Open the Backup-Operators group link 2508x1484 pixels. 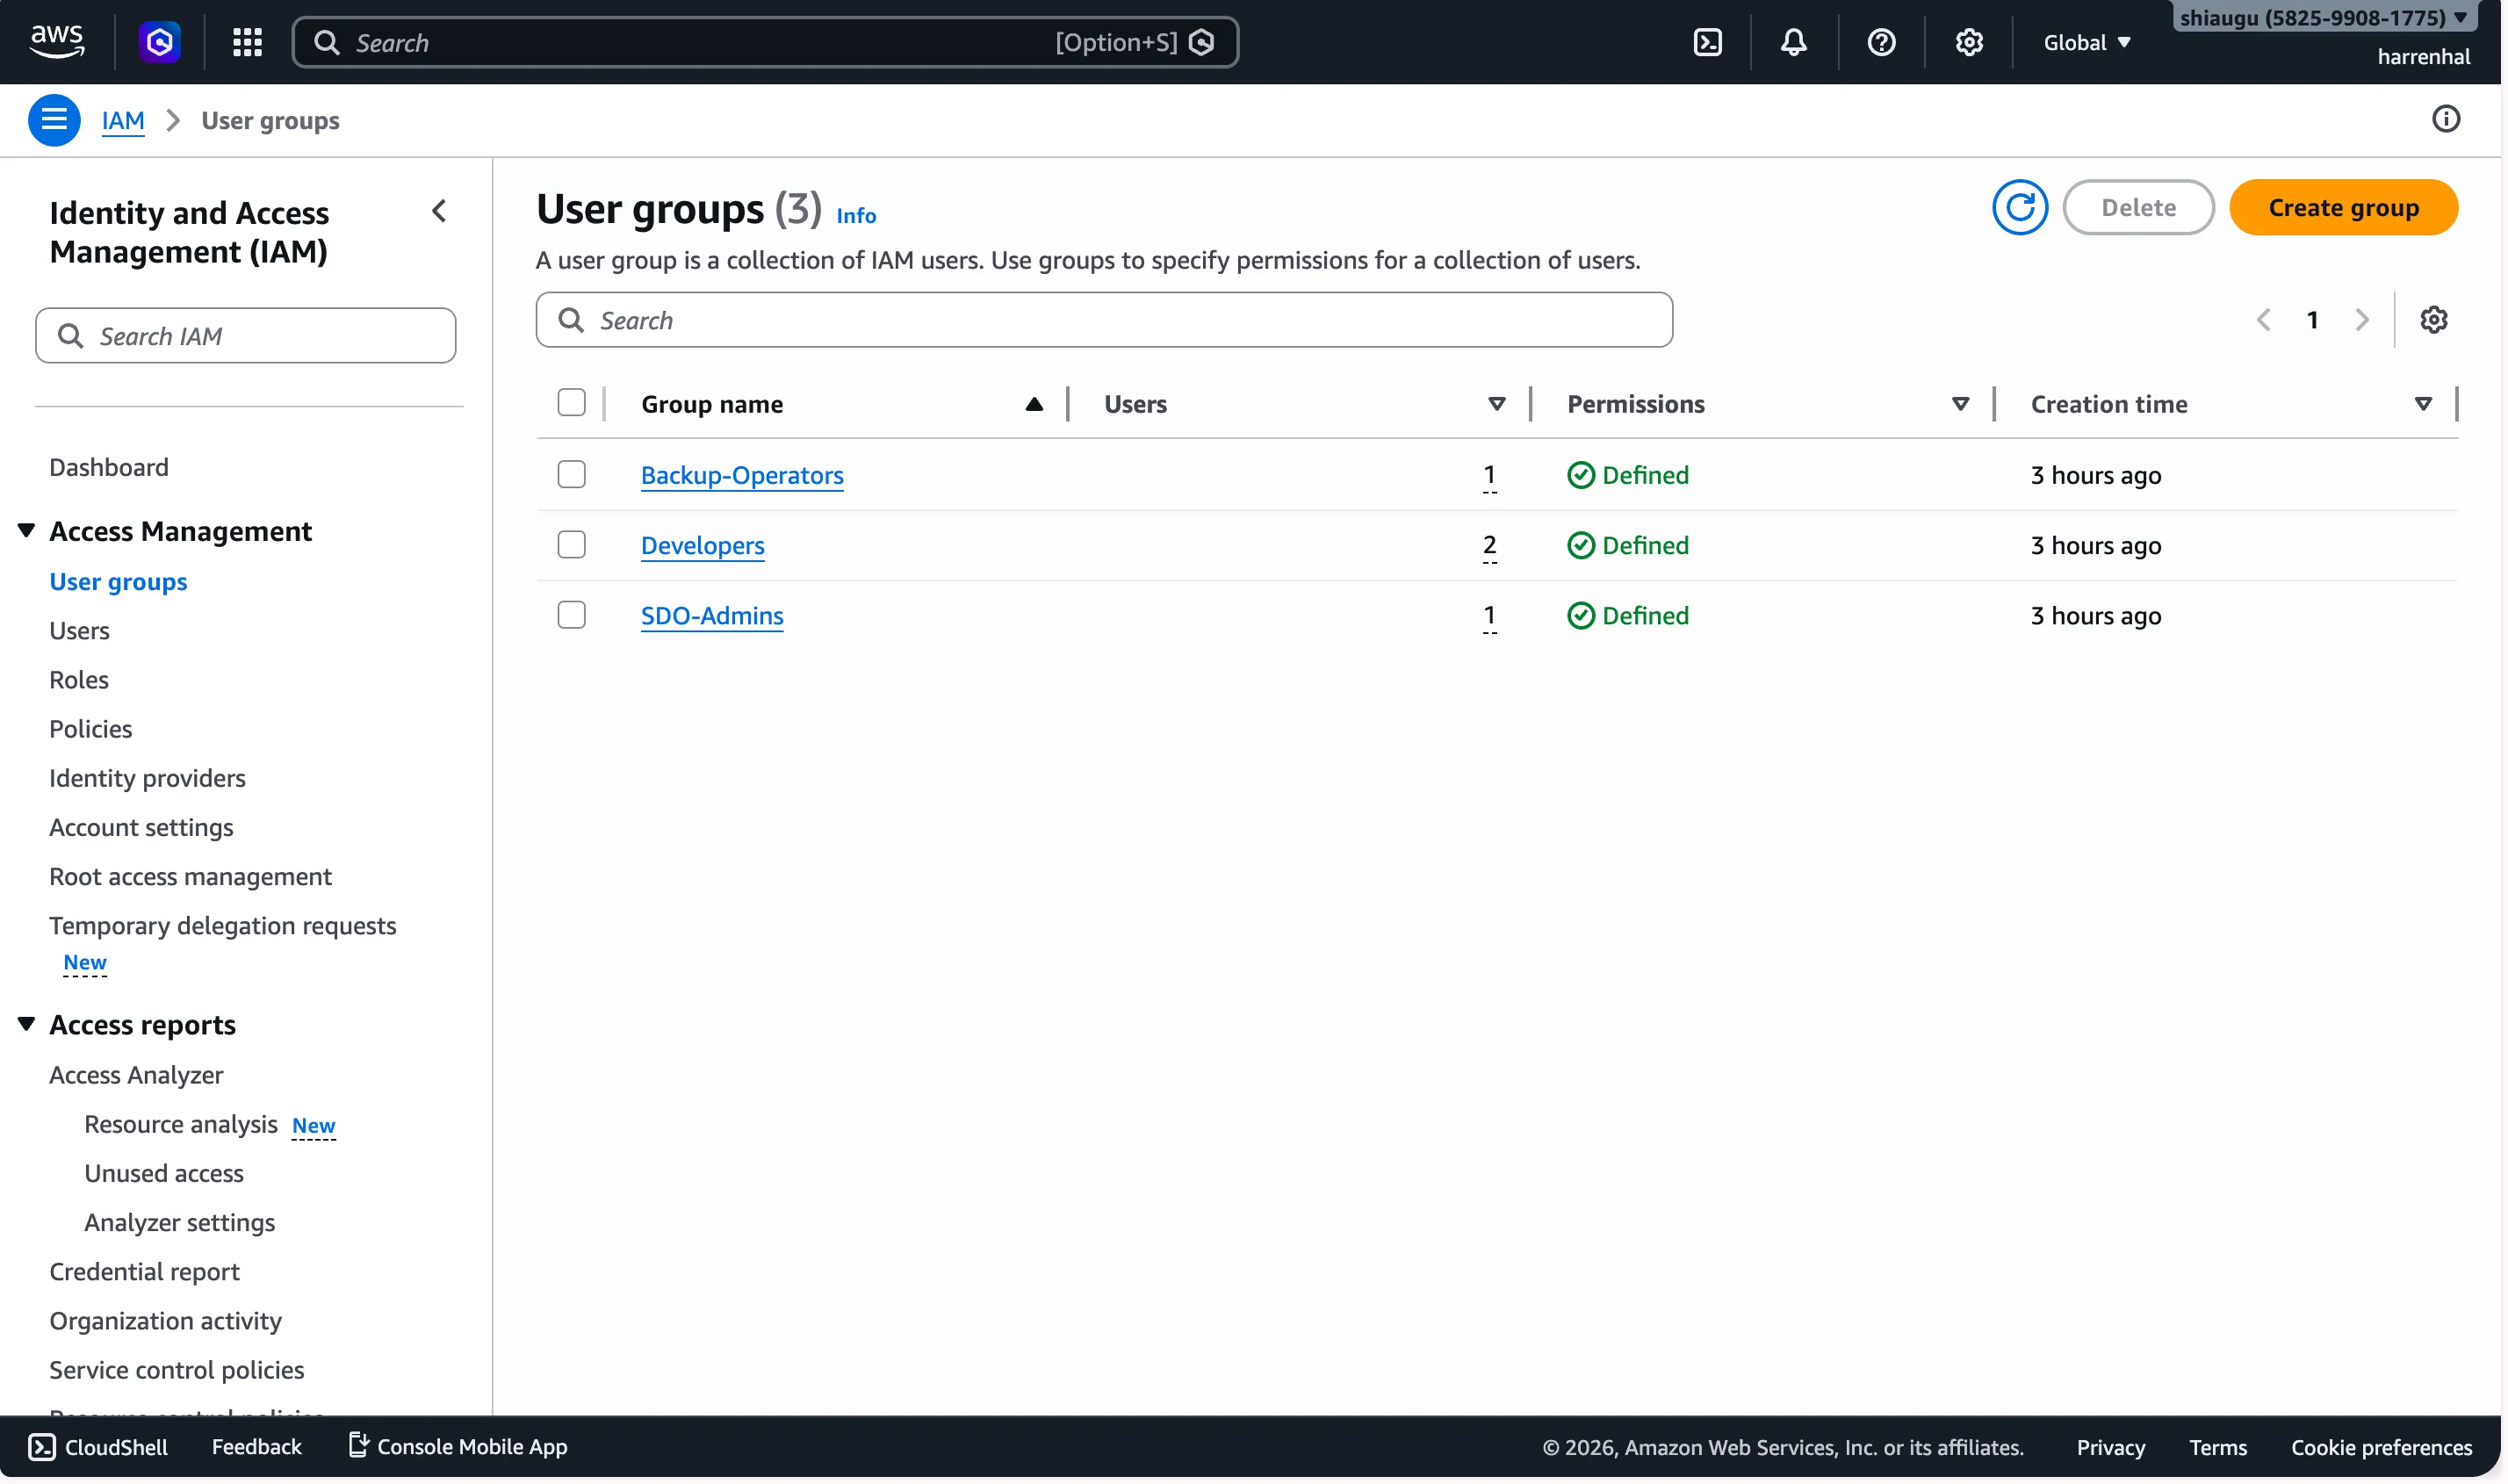pyautogui.click(x=742, y=475)
